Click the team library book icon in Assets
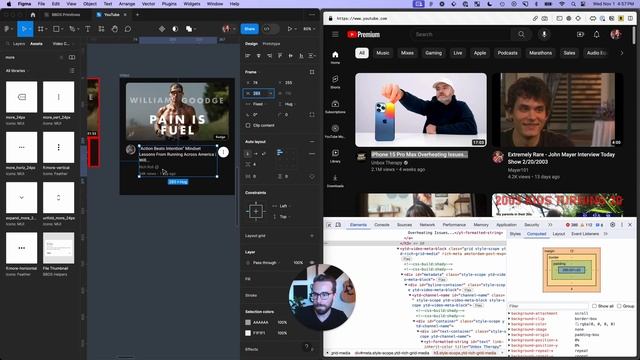The height and width of the screenshot is (360, 640). 72,58
